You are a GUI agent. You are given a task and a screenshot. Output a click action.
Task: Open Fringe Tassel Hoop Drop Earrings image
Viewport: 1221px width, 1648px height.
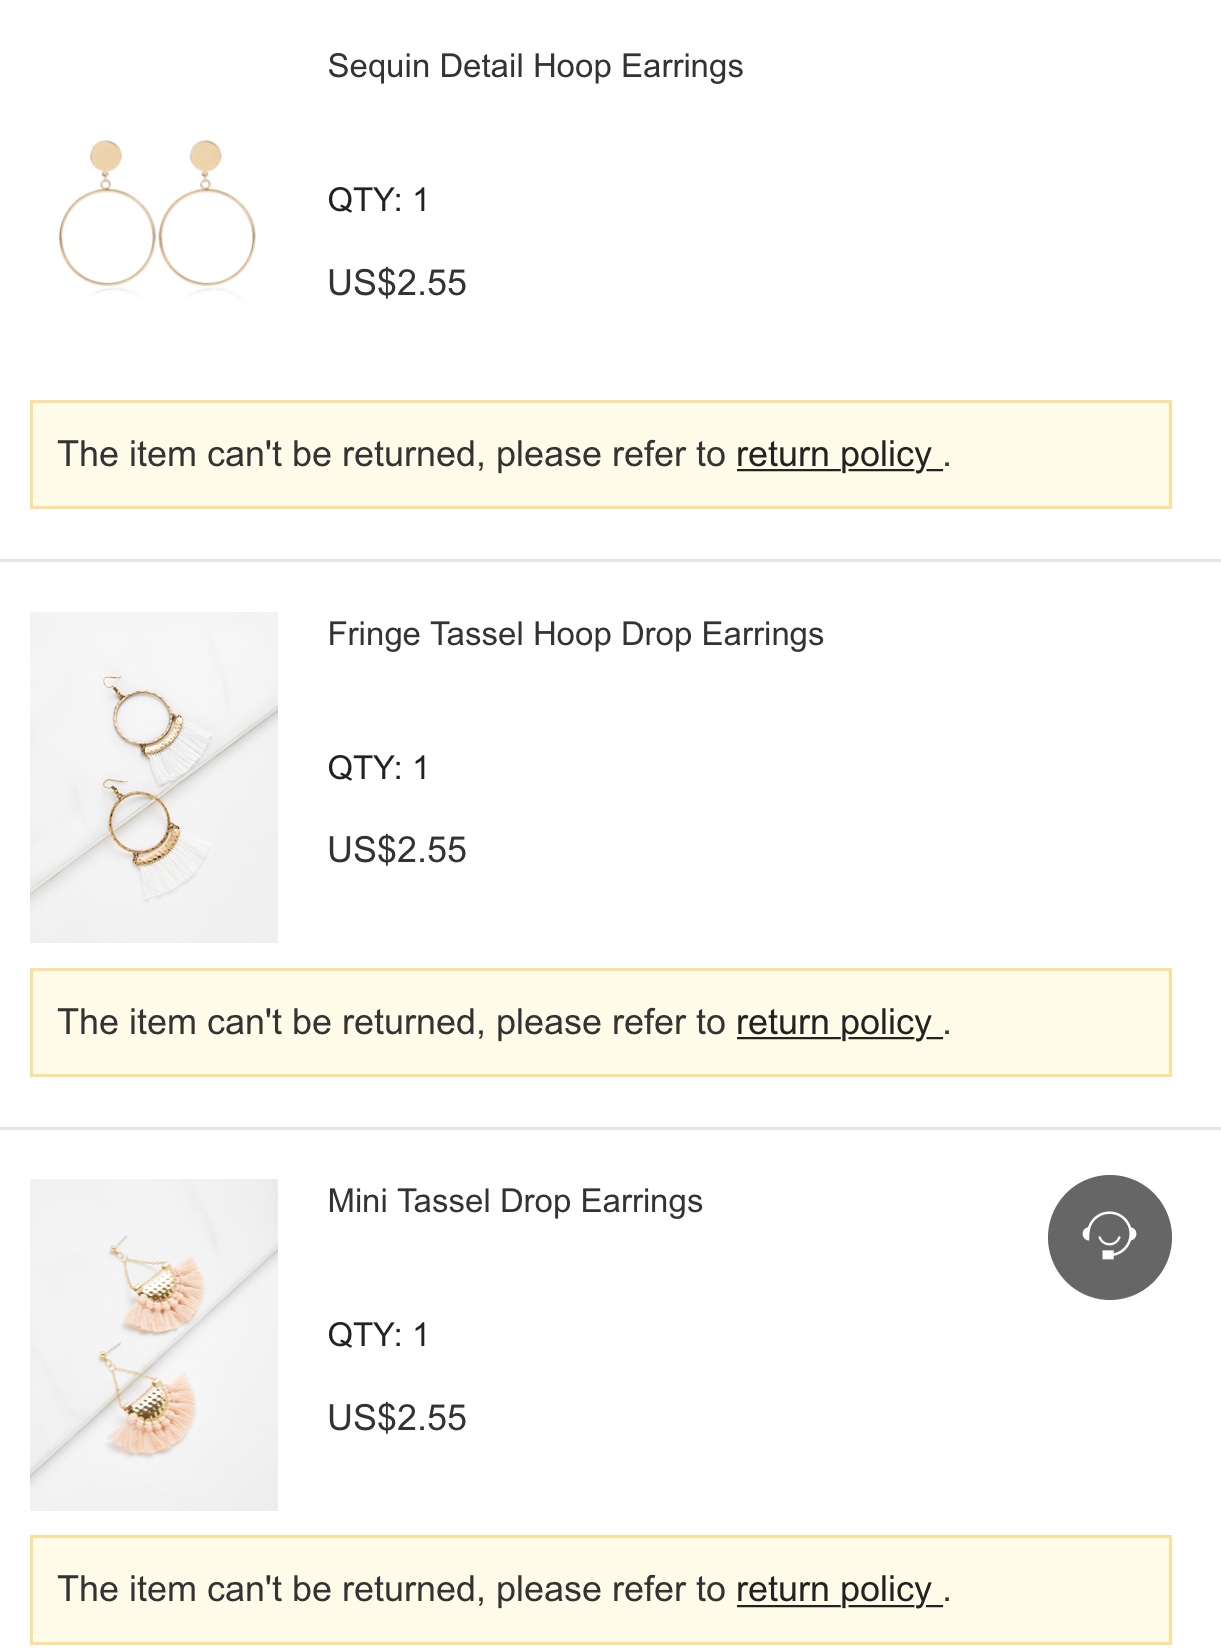click(154, 777)
